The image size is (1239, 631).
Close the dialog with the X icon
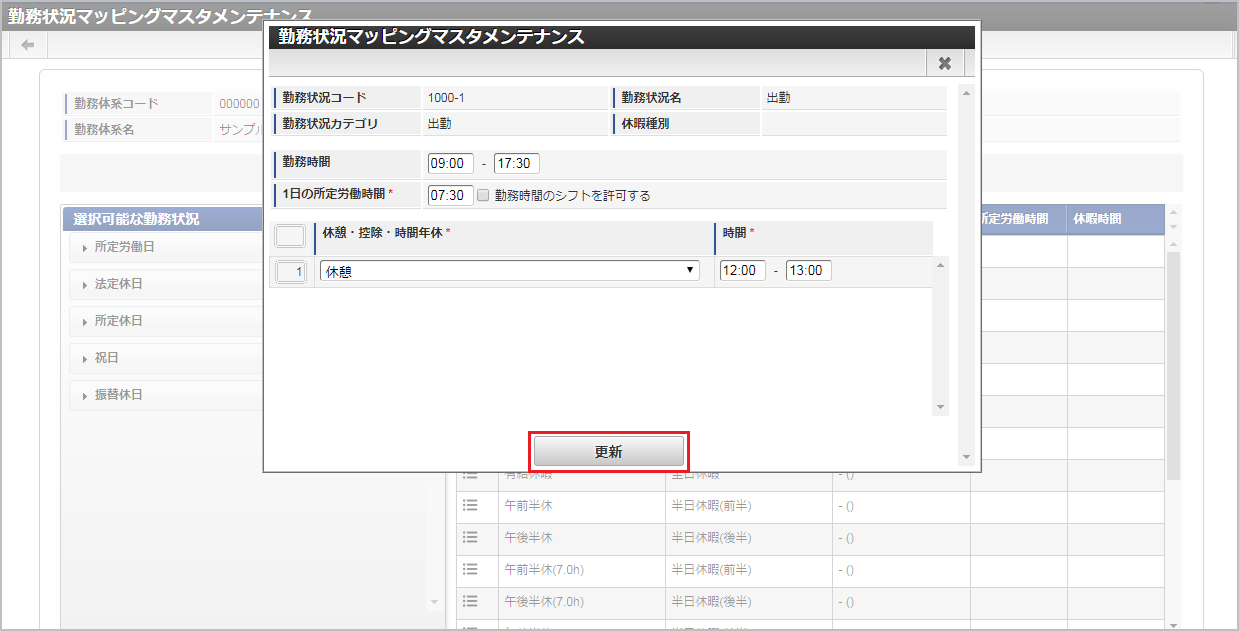pyautogui.click(x=944, y=63)
